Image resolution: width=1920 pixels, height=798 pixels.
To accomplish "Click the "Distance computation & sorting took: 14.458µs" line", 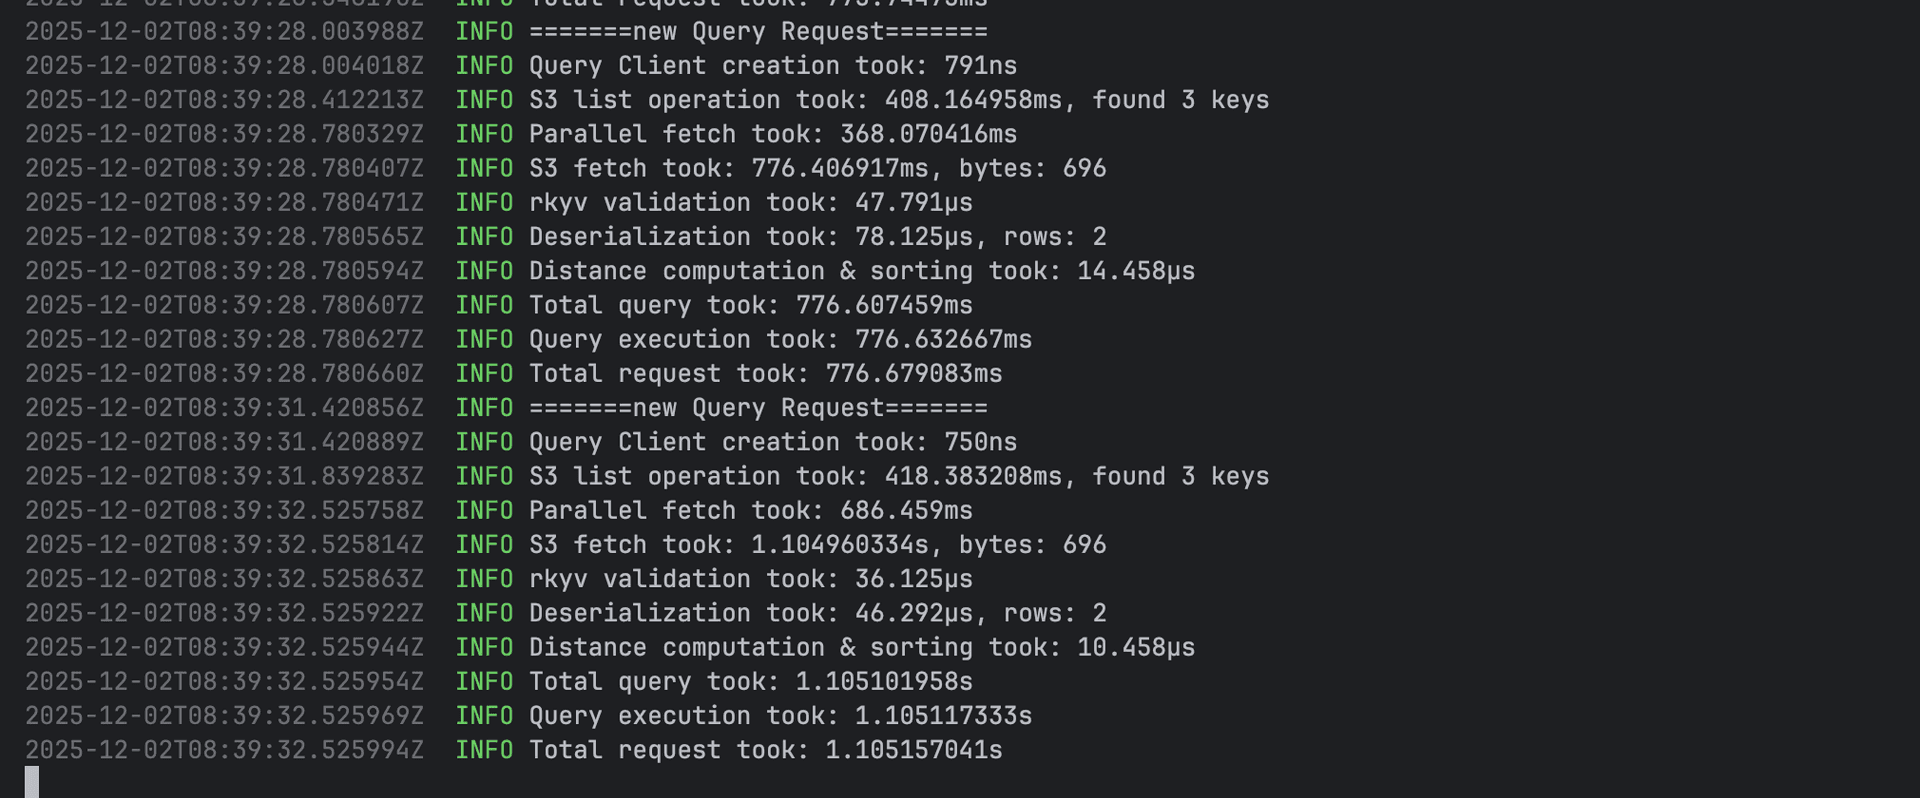I will 861,271.
